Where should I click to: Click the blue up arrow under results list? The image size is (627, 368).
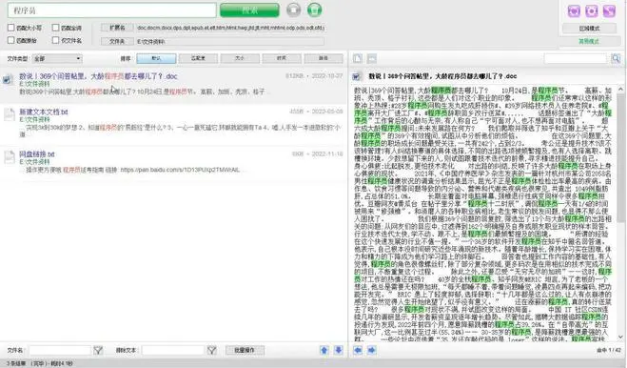[324, 350]
